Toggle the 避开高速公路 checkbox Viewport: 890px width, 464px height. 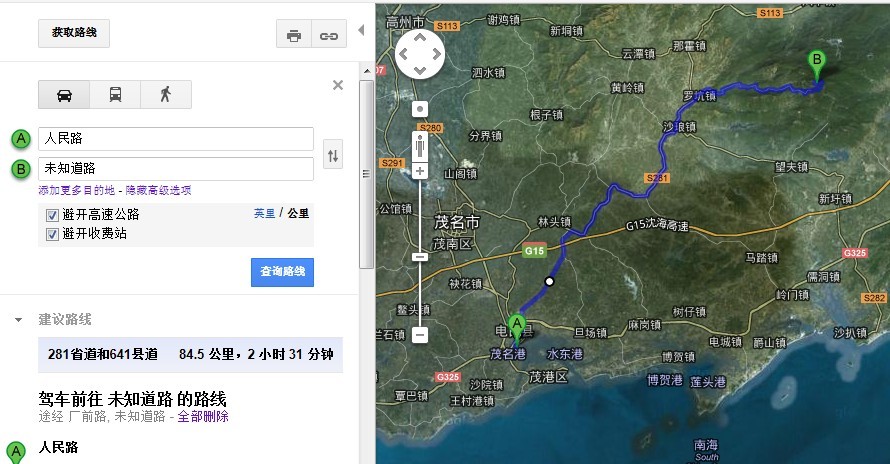(x=52, y=214)
